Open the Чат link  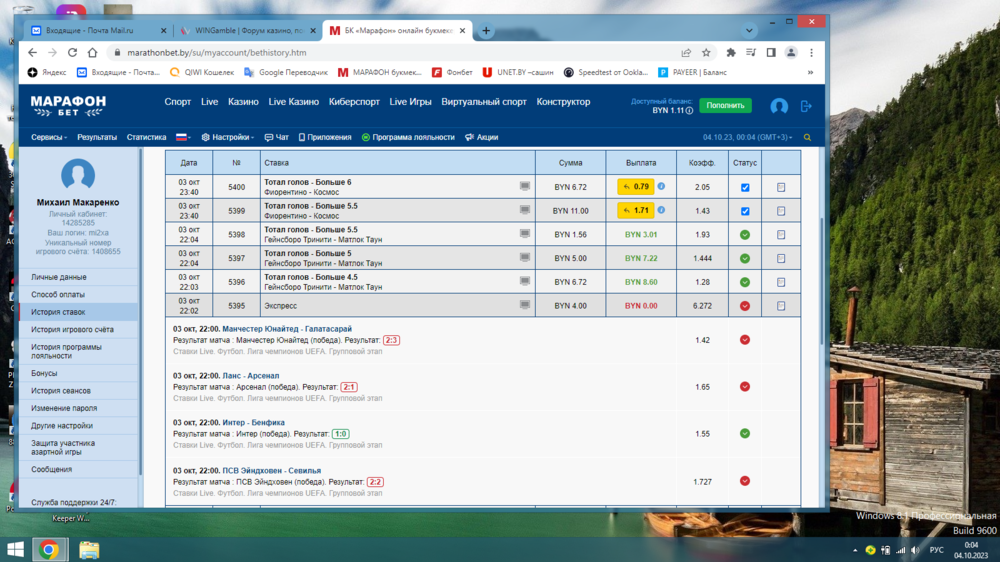(277, 137)
